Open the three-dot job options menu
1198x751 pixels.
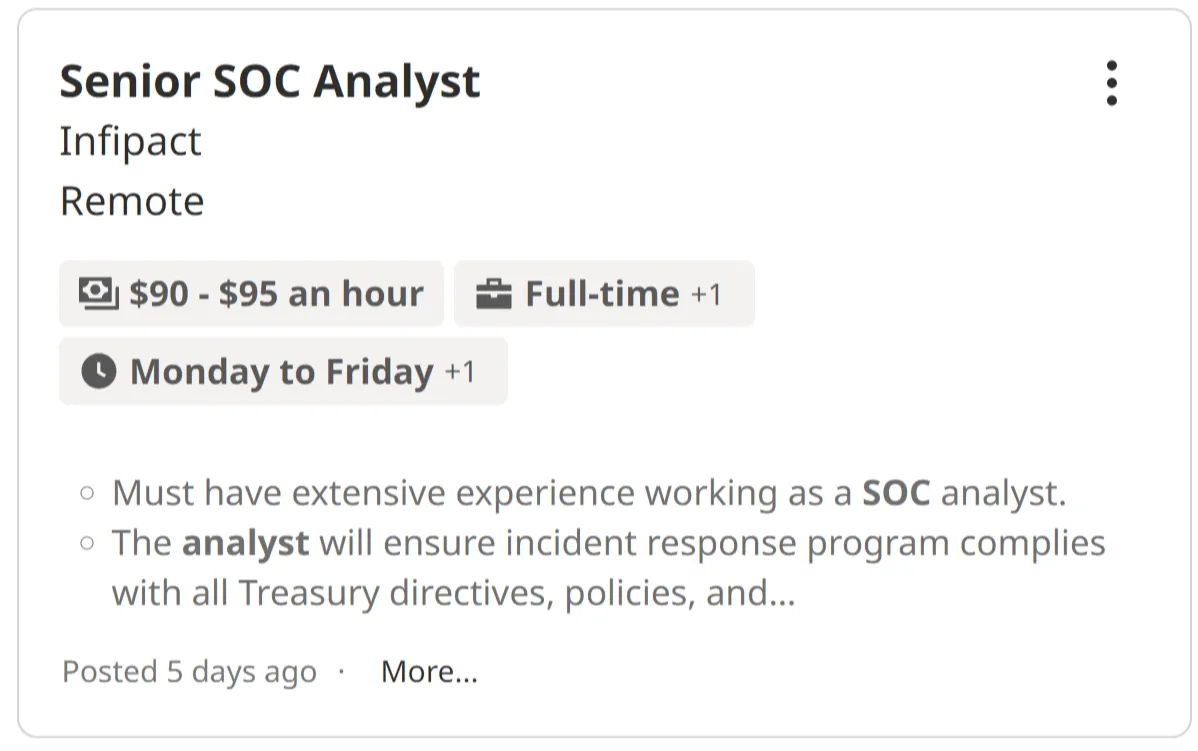[x=1111, y=83]
